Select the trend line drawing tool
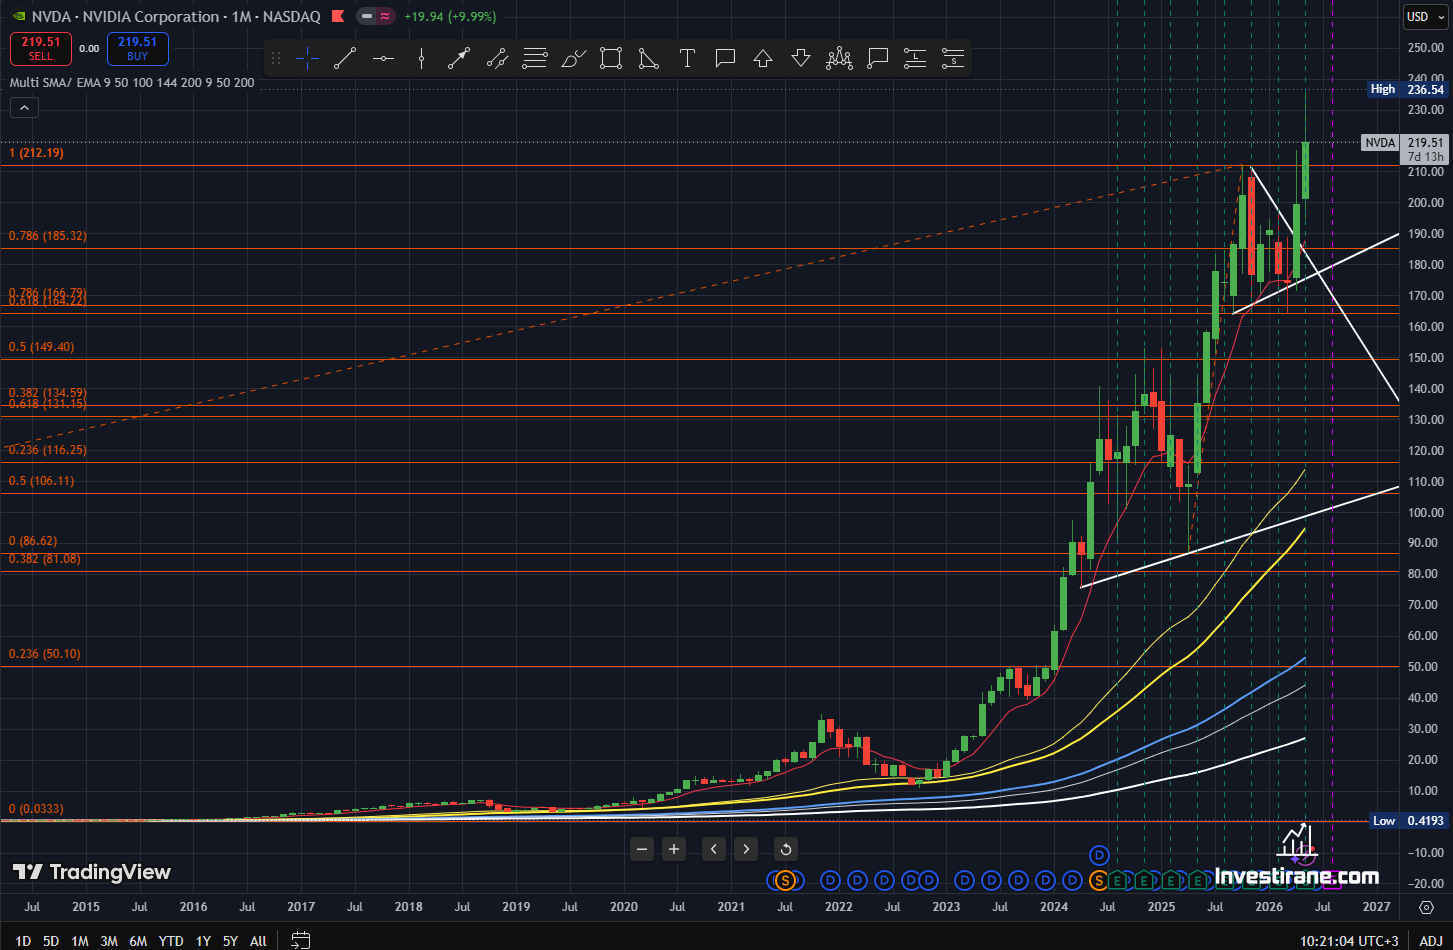 pyautogui.click(x=345, y=59)
